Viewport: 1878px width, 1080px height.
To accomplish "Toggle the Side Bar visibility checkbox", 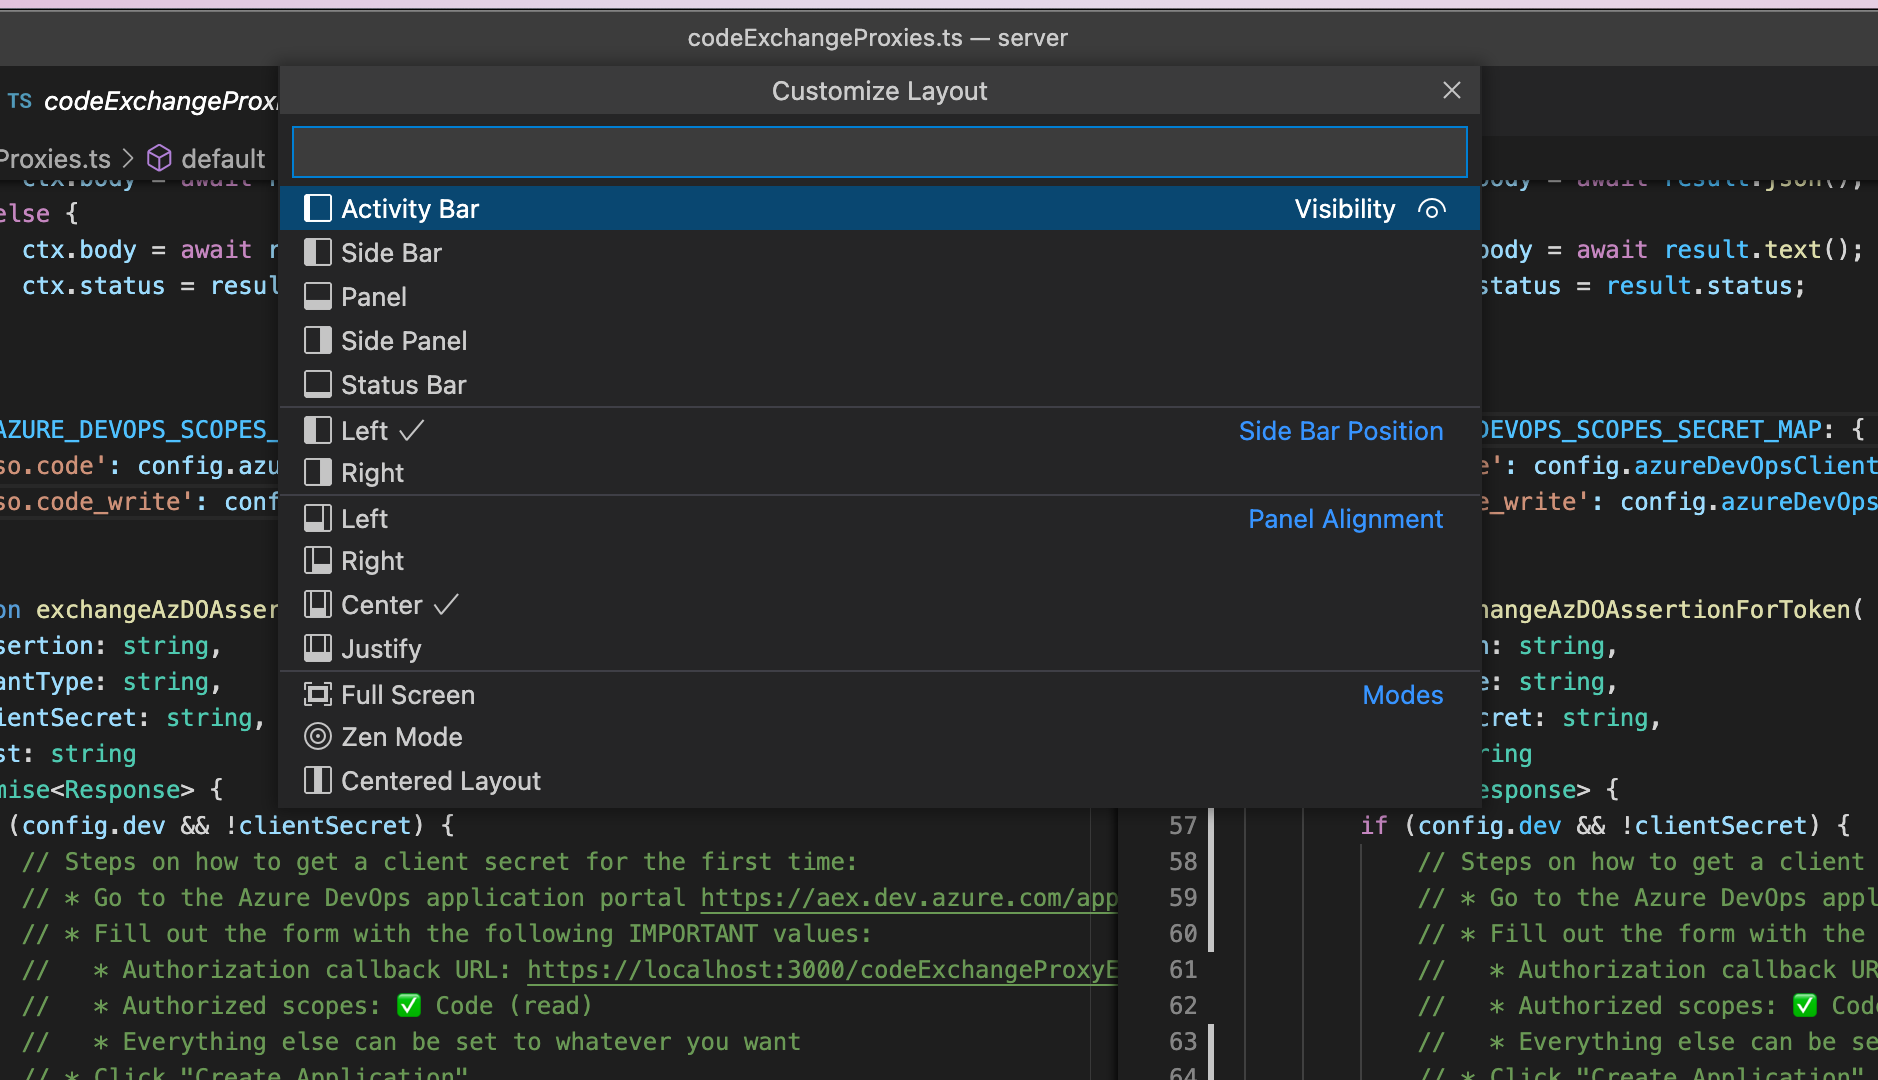I will (318, 252).
